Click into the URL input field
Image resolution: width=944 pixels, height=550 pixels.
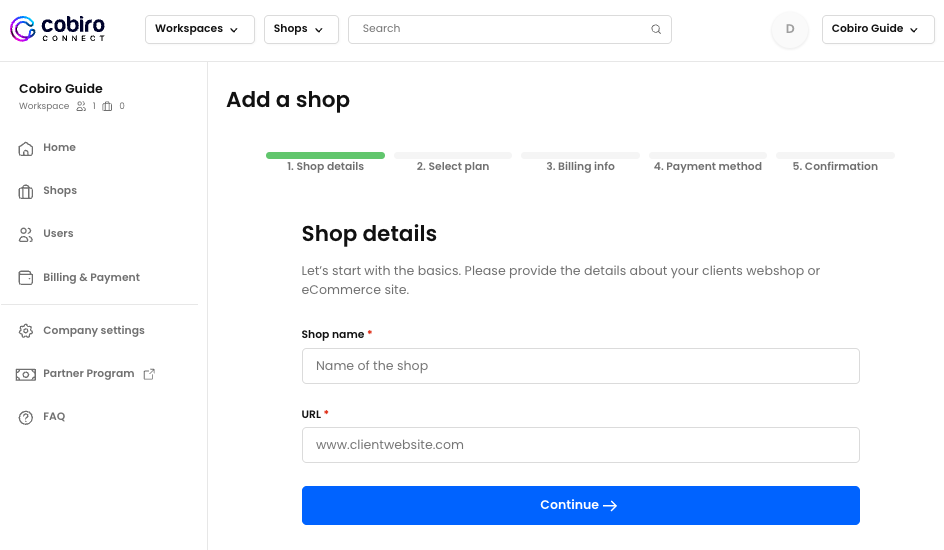point(580,445)
